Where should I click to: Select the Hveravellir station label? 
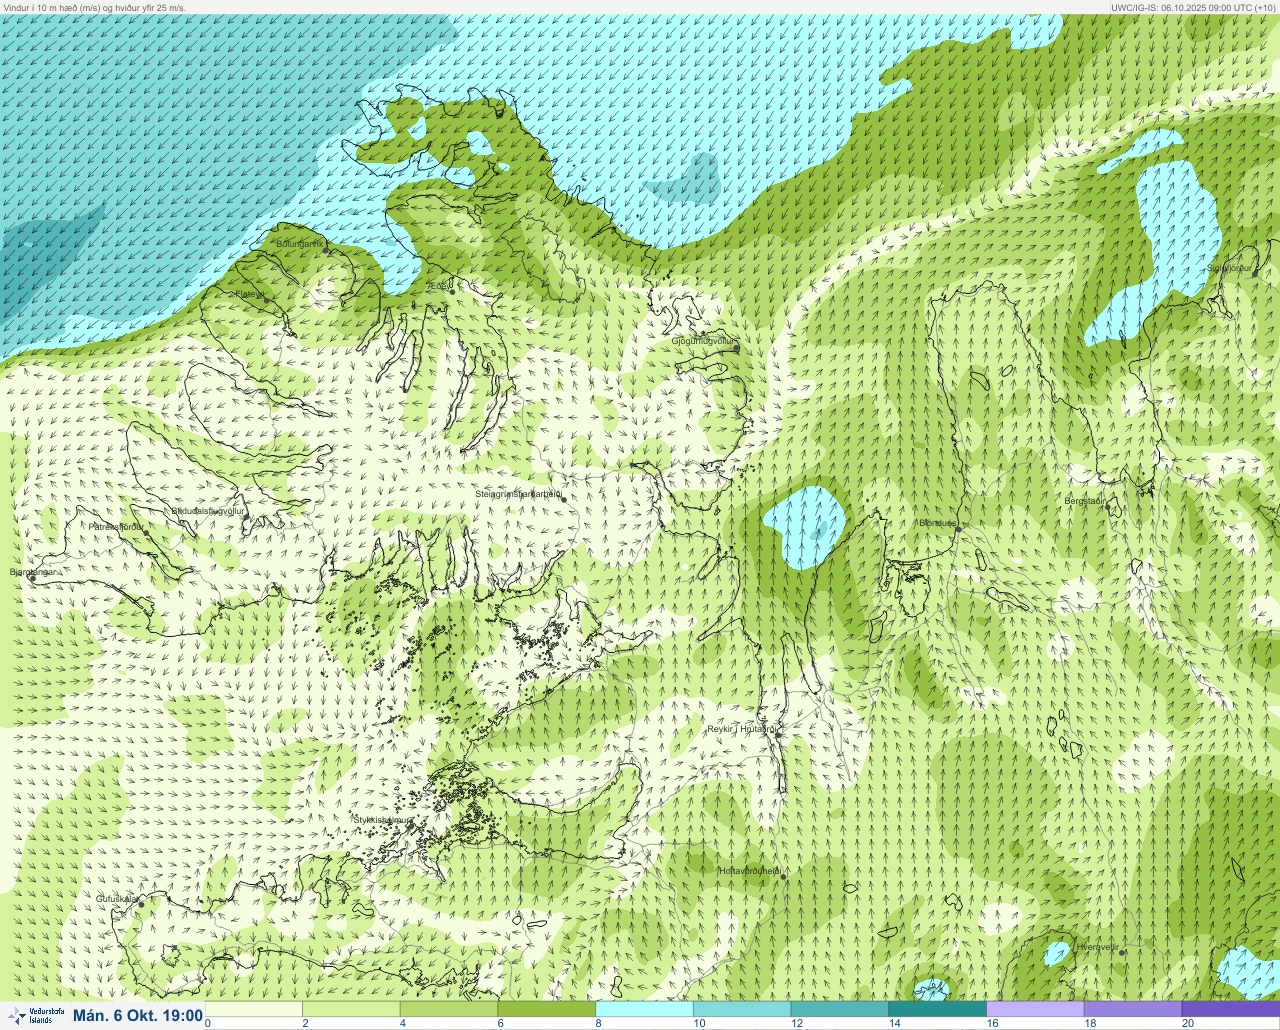(1097, 946)
